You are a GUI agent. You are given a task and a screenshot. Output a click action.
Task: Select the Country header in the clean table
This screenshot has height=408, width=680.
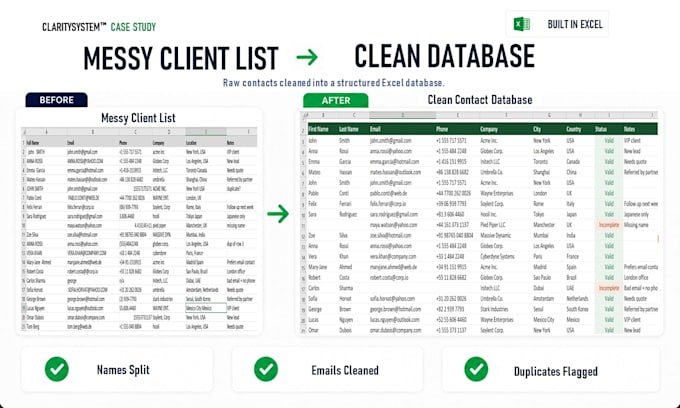coord(573,129)
